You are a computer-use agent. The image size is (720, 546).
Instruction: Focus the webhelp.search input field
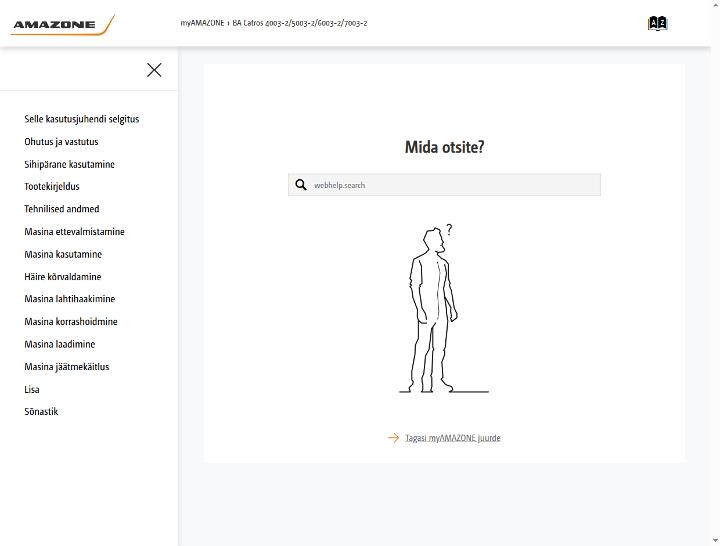tap(444, 185)
